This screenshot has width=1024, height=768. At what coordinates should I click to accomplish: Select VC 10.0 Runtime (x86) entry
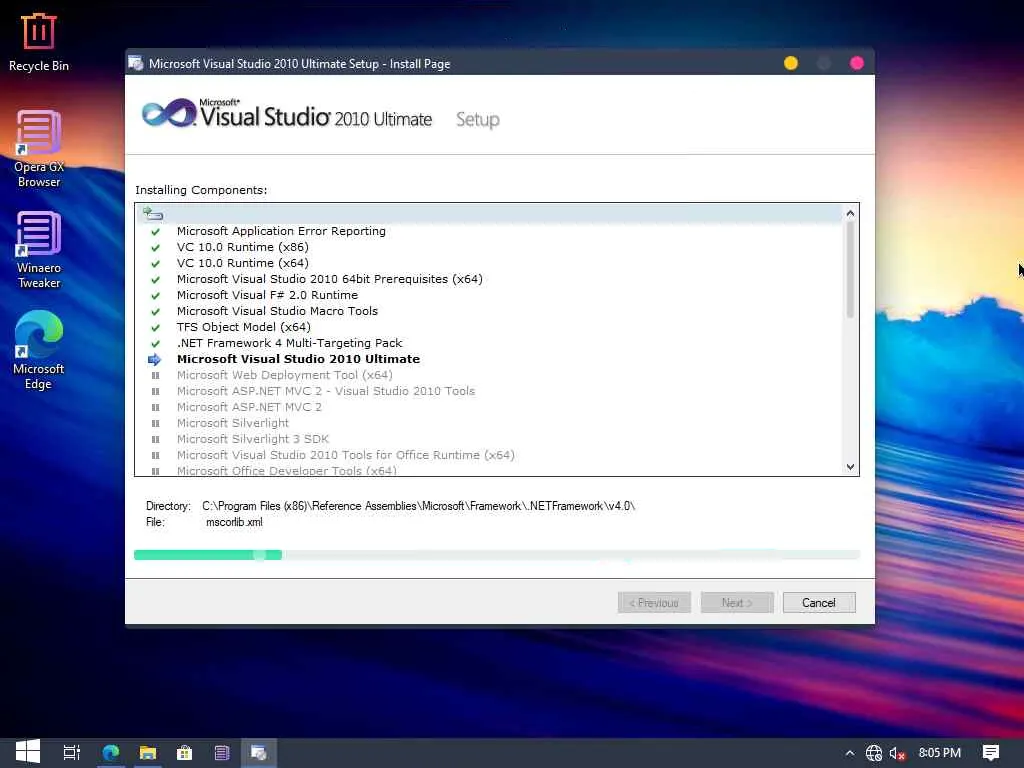(242, 247)
